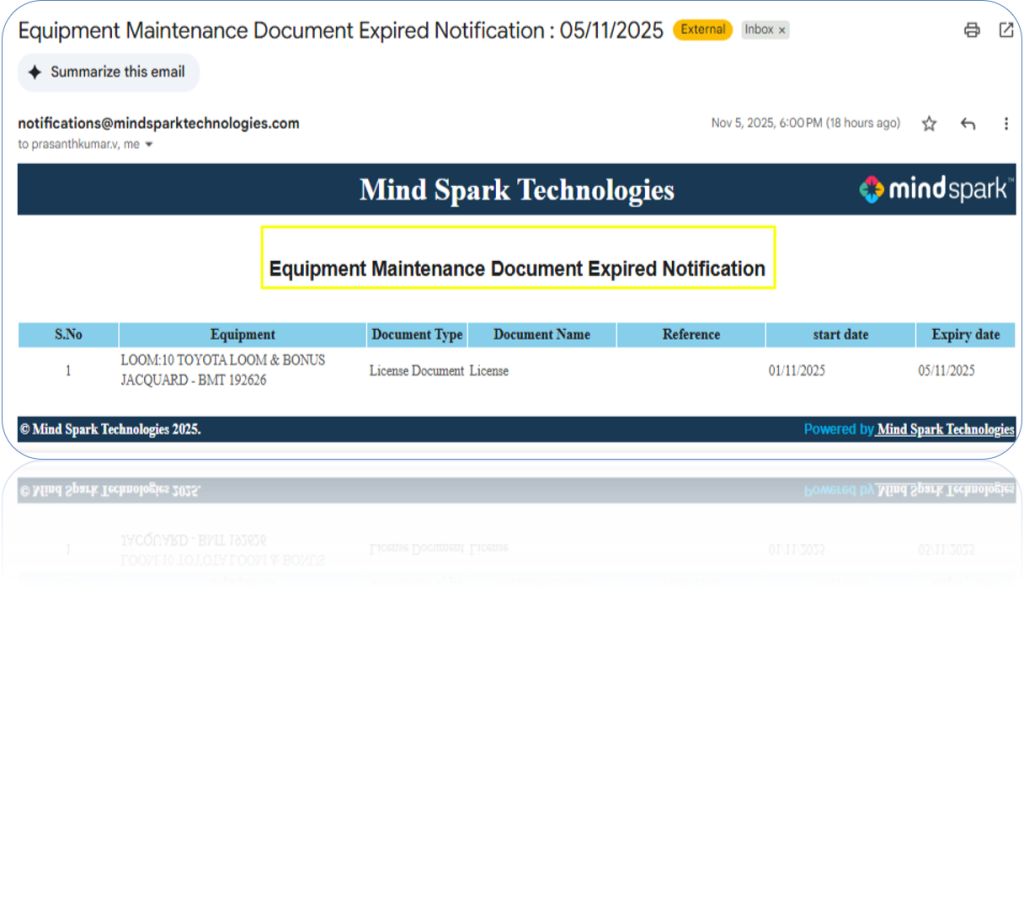Click the Inbox label text
Viewport: 1024px width, 921px height.
tap(758, 30)
